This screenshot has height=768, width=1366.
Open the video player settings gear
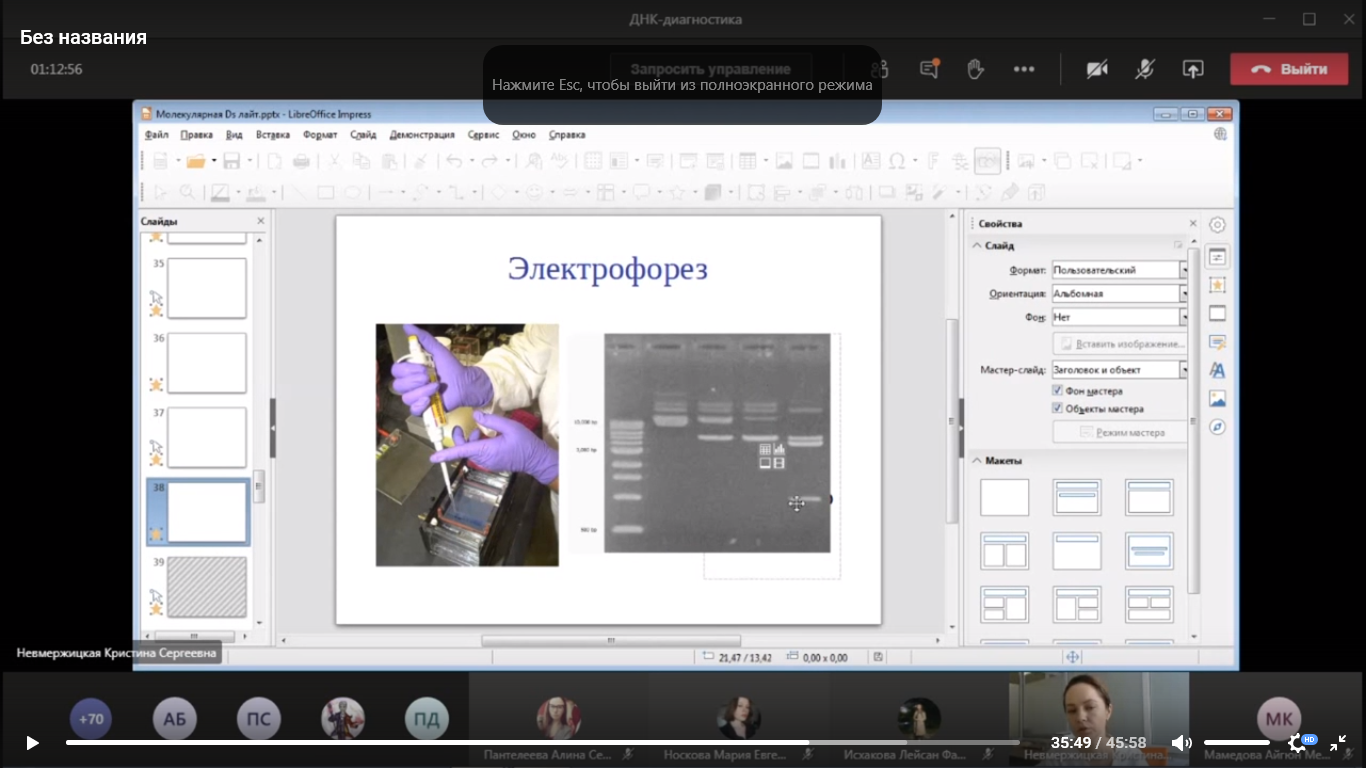coord(1298,743)
